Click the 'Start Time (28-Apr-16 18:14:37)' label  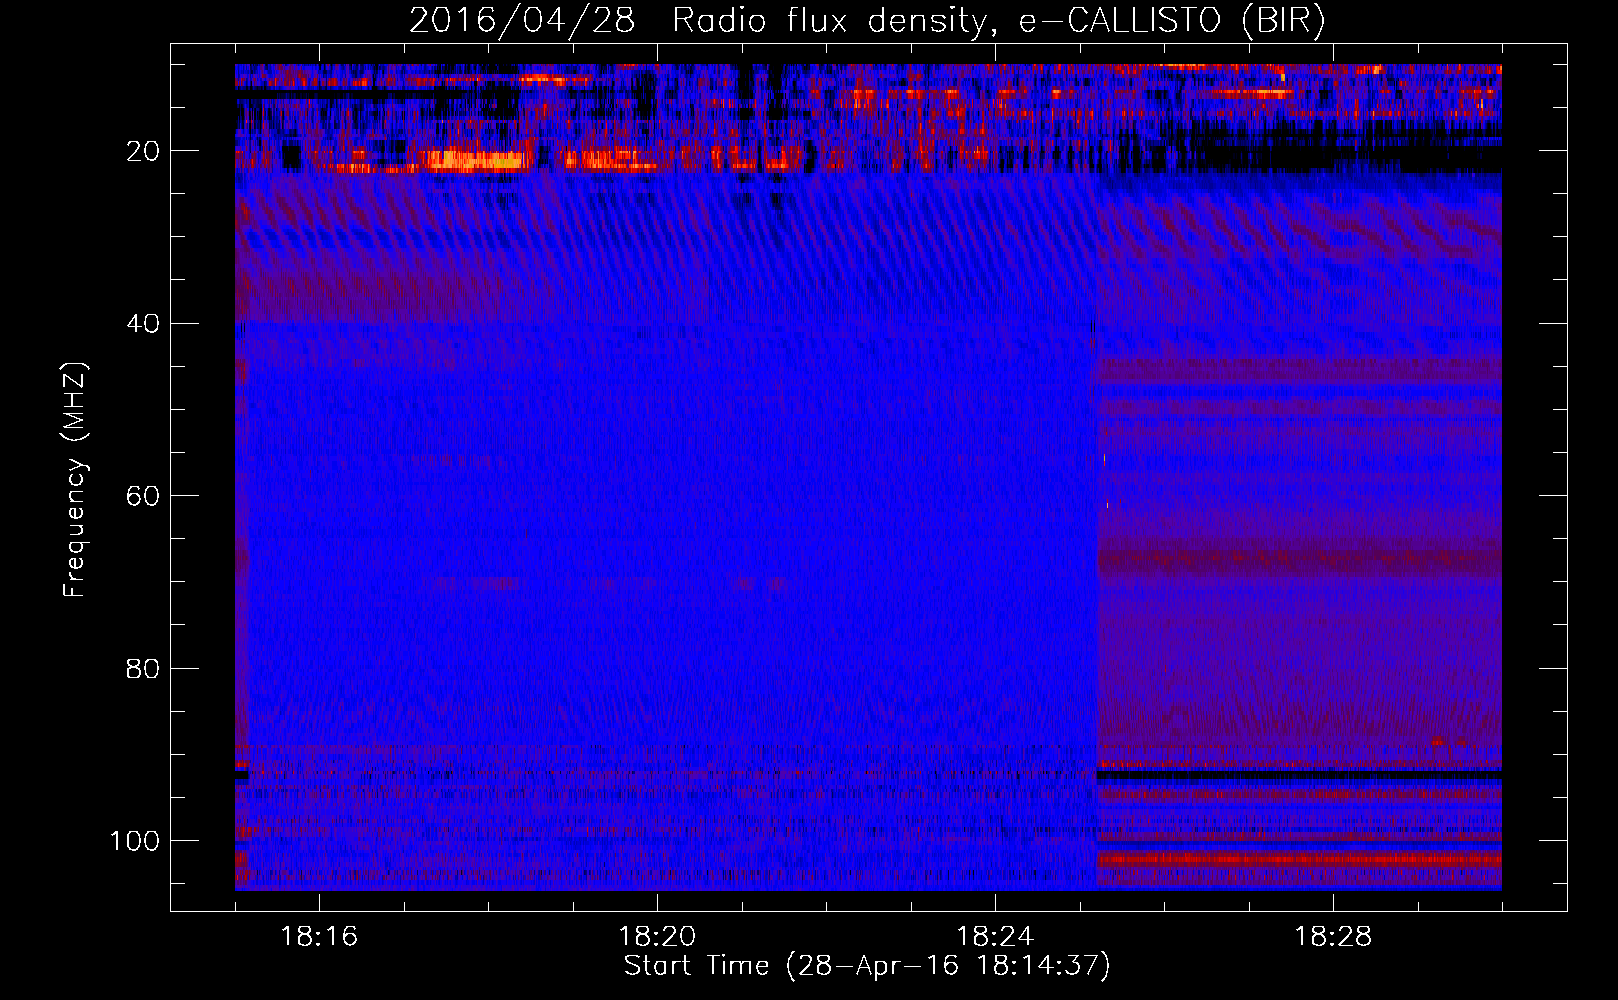(x=867, y=966)
